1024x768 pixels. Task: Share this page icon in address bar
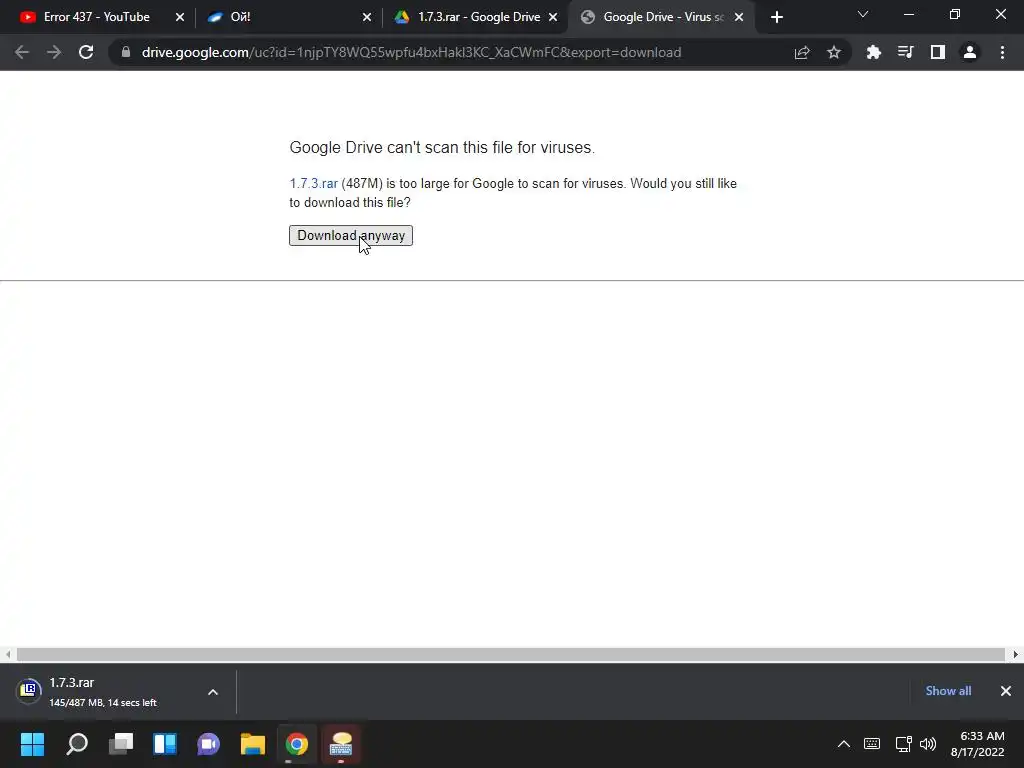[x=802, y=52]
